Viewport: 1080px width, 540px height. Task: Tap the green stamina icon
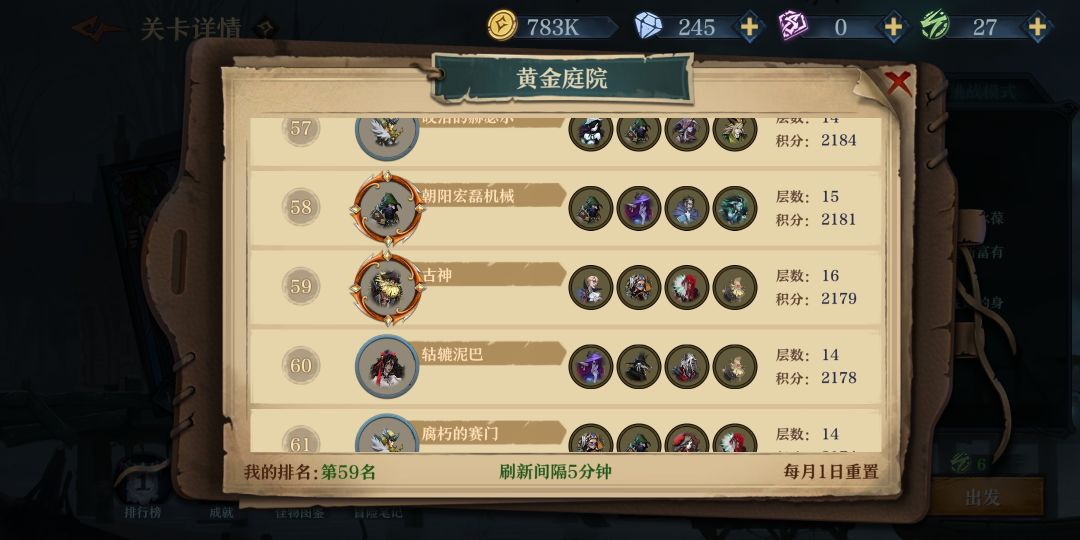click(935, 26)
